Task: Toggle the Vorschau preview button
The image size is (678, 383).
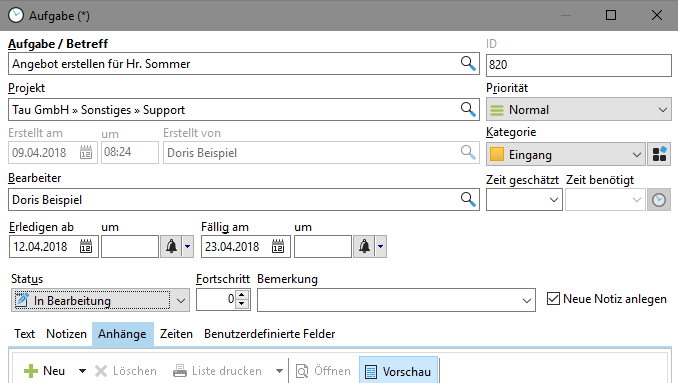Action: click(398, 371)
